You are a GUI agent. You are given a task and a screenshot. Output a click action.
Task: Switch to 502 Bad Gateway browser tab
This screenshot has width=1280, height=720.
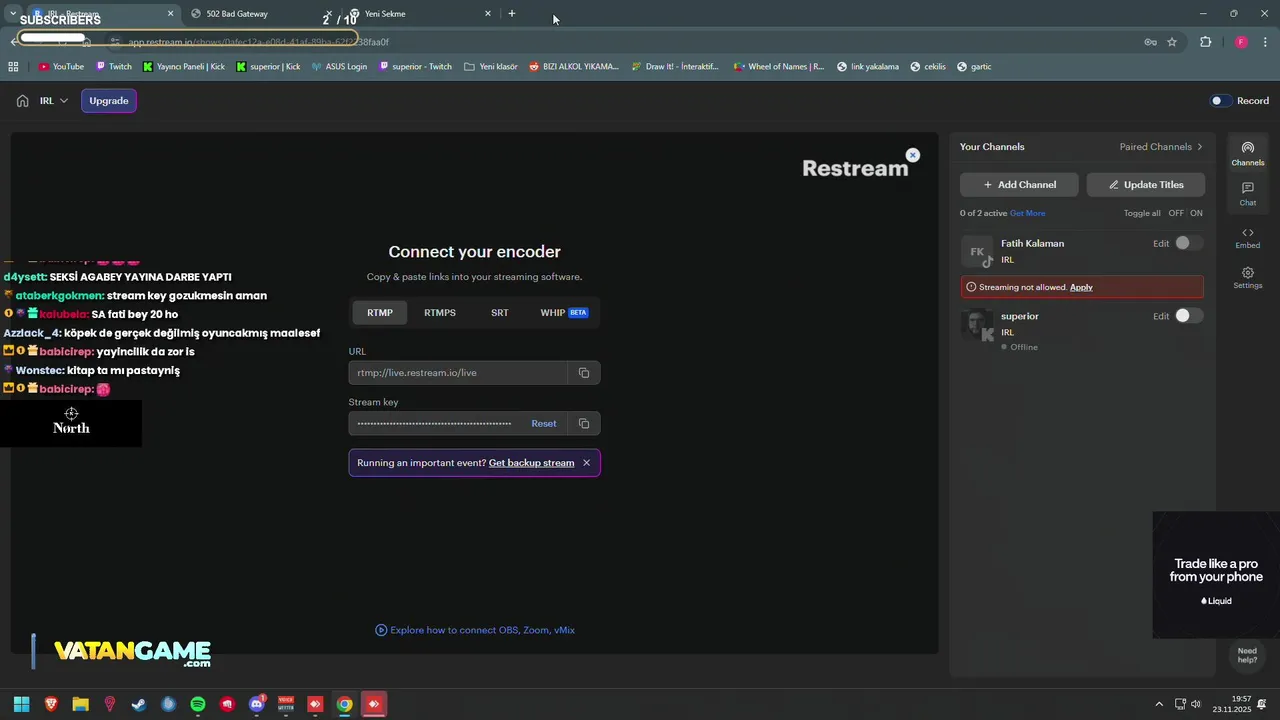pyautogui.click(x=257, y=14)
